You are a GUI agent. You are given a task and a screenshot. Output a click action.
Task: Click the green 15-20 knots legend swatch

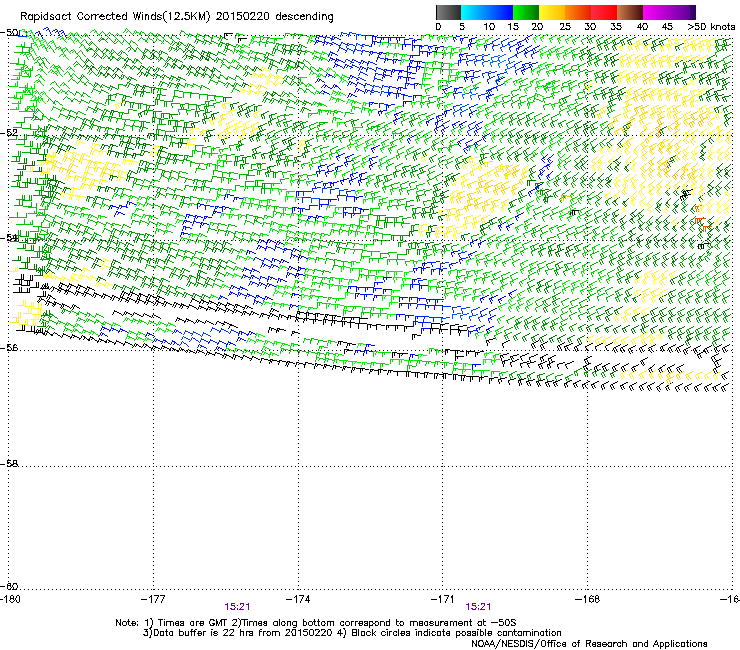click(x=526, y=12)
